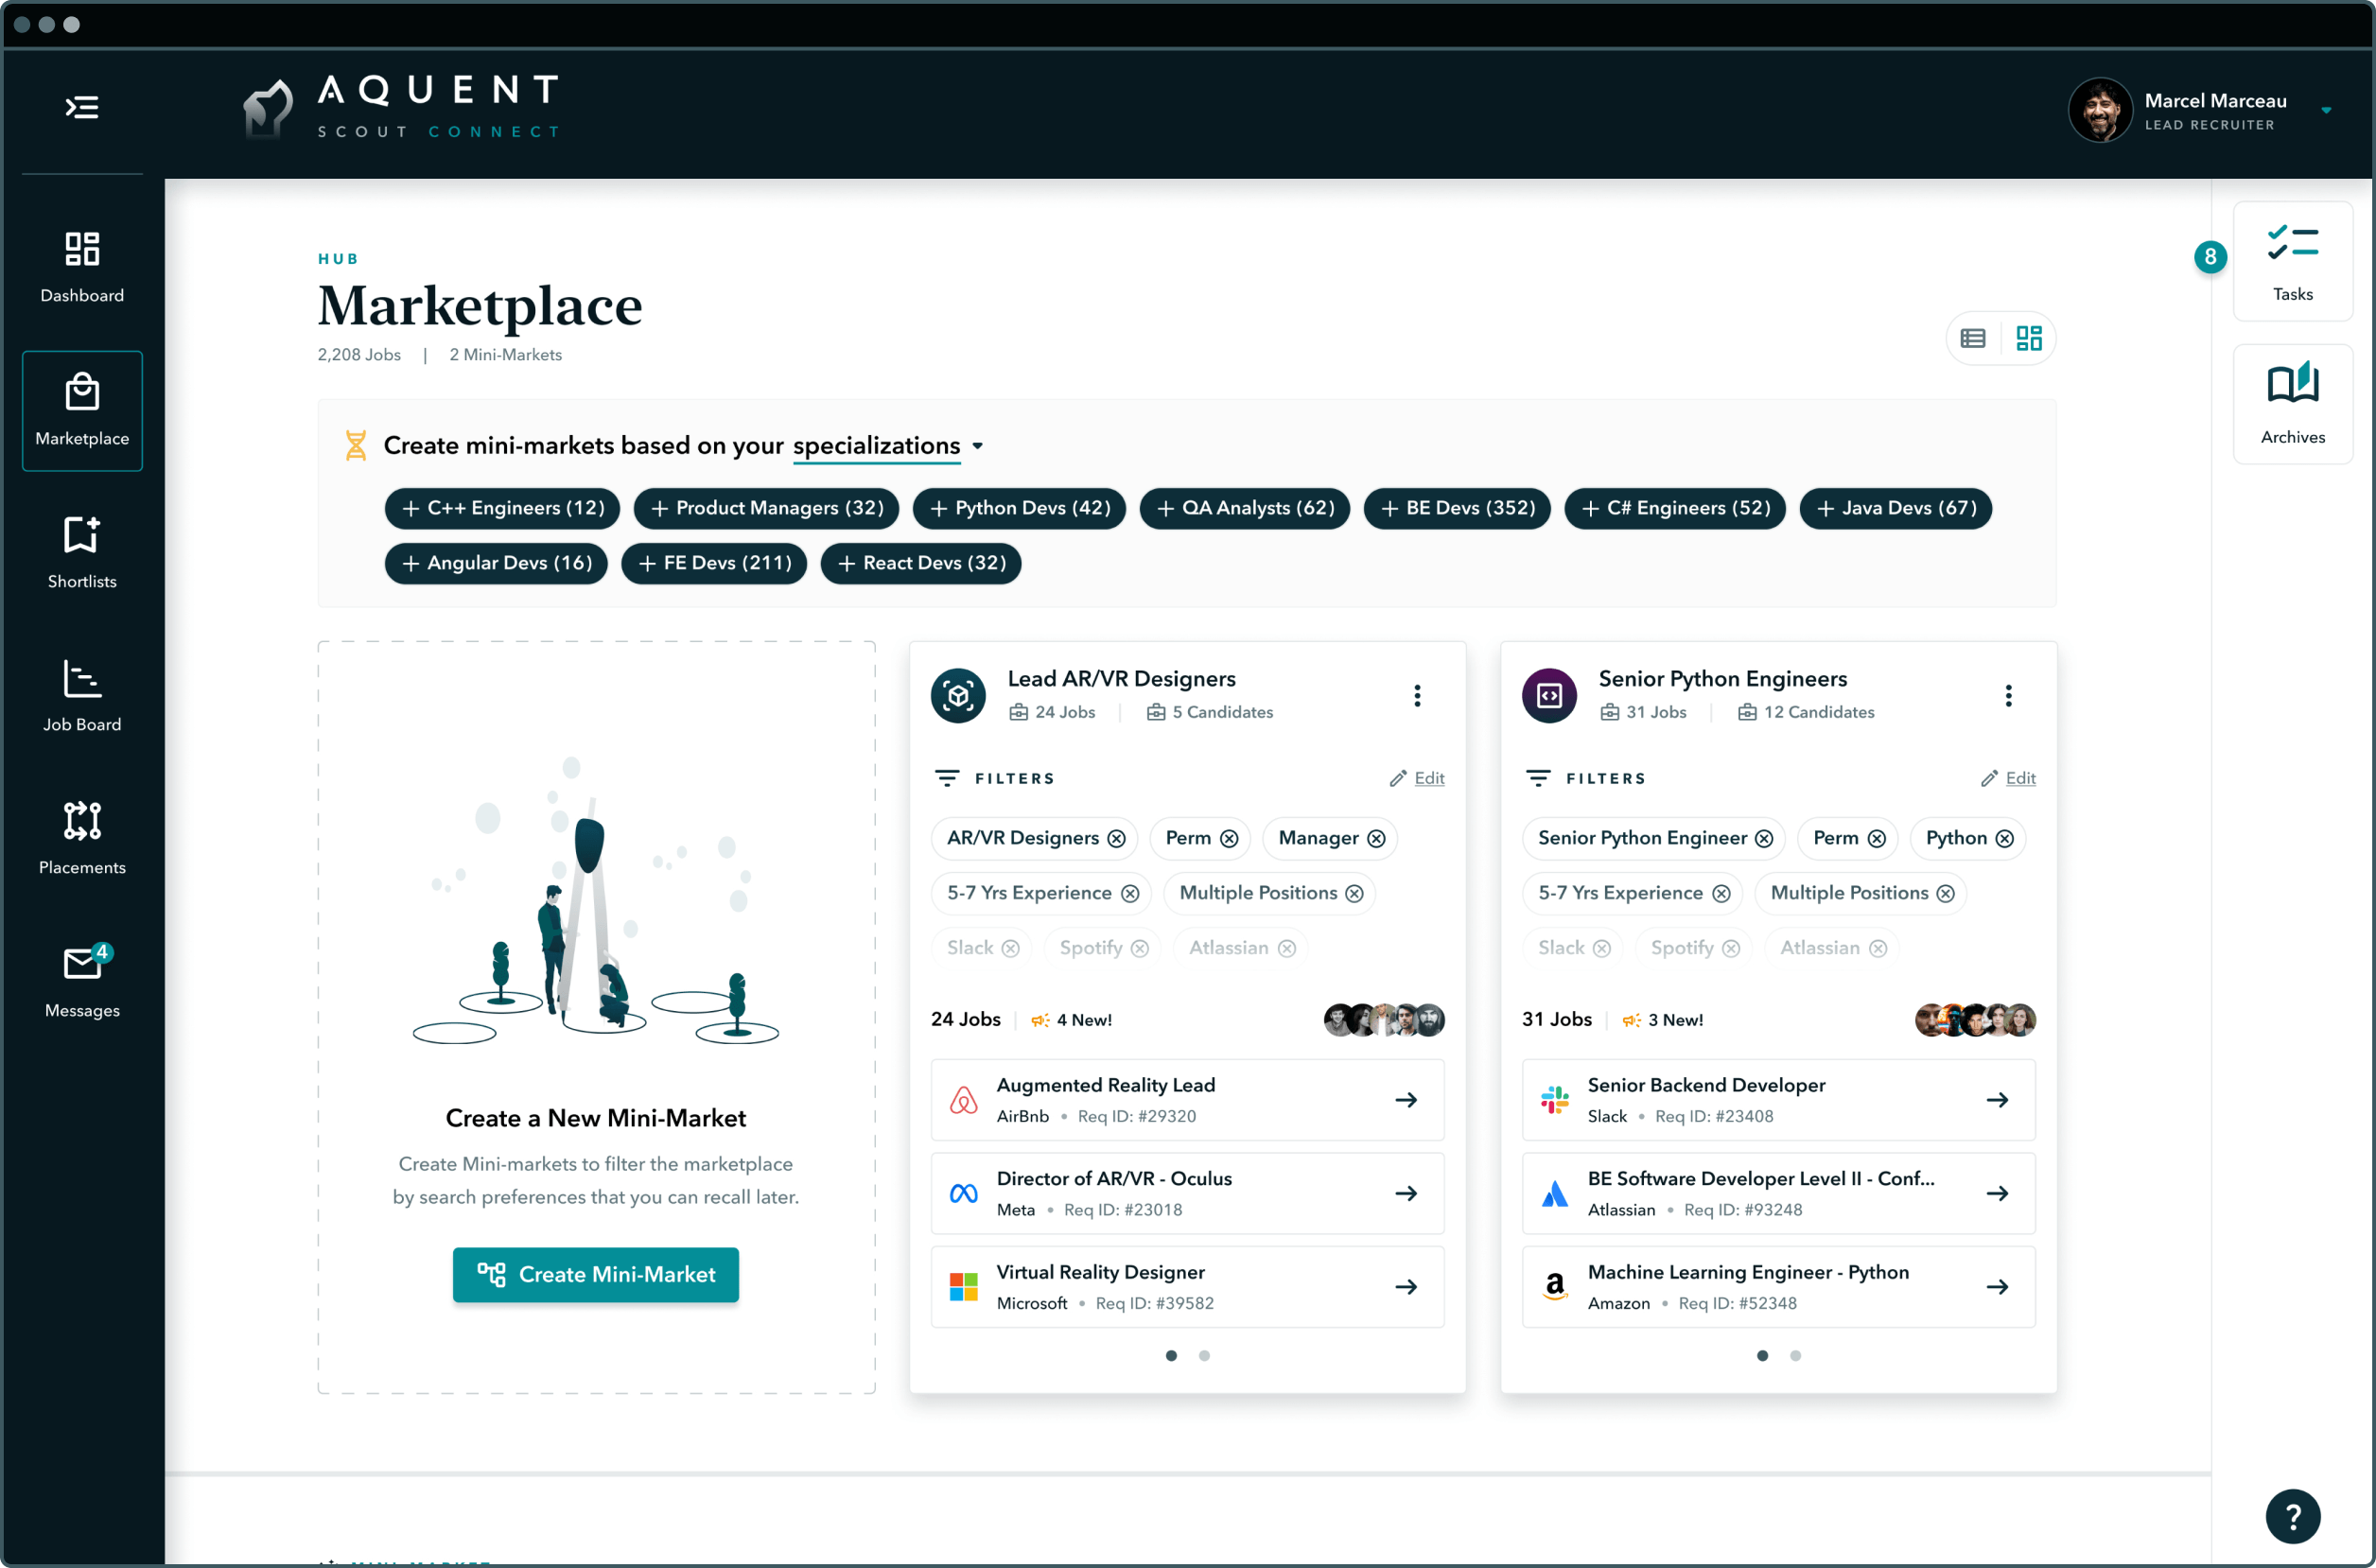Edit filters for Senior Python Engineers

(2019, 778)
